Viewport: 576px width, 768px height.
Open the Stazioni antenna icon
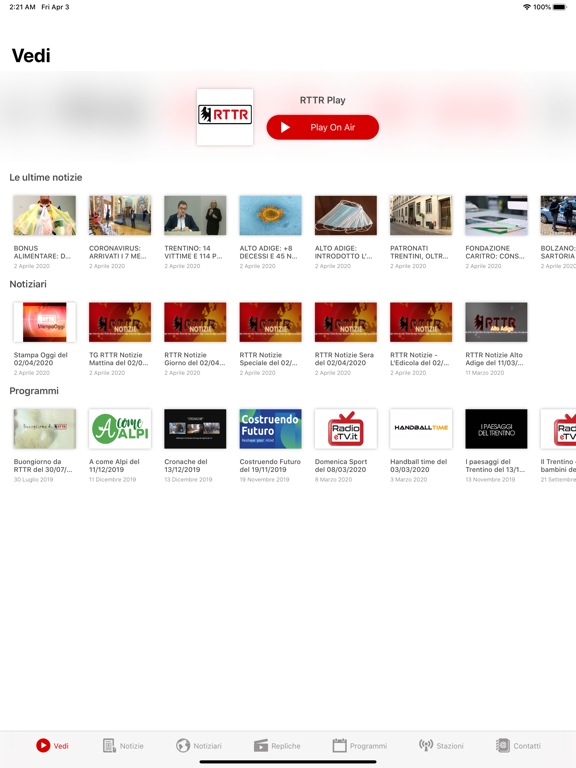click(426, 745)
